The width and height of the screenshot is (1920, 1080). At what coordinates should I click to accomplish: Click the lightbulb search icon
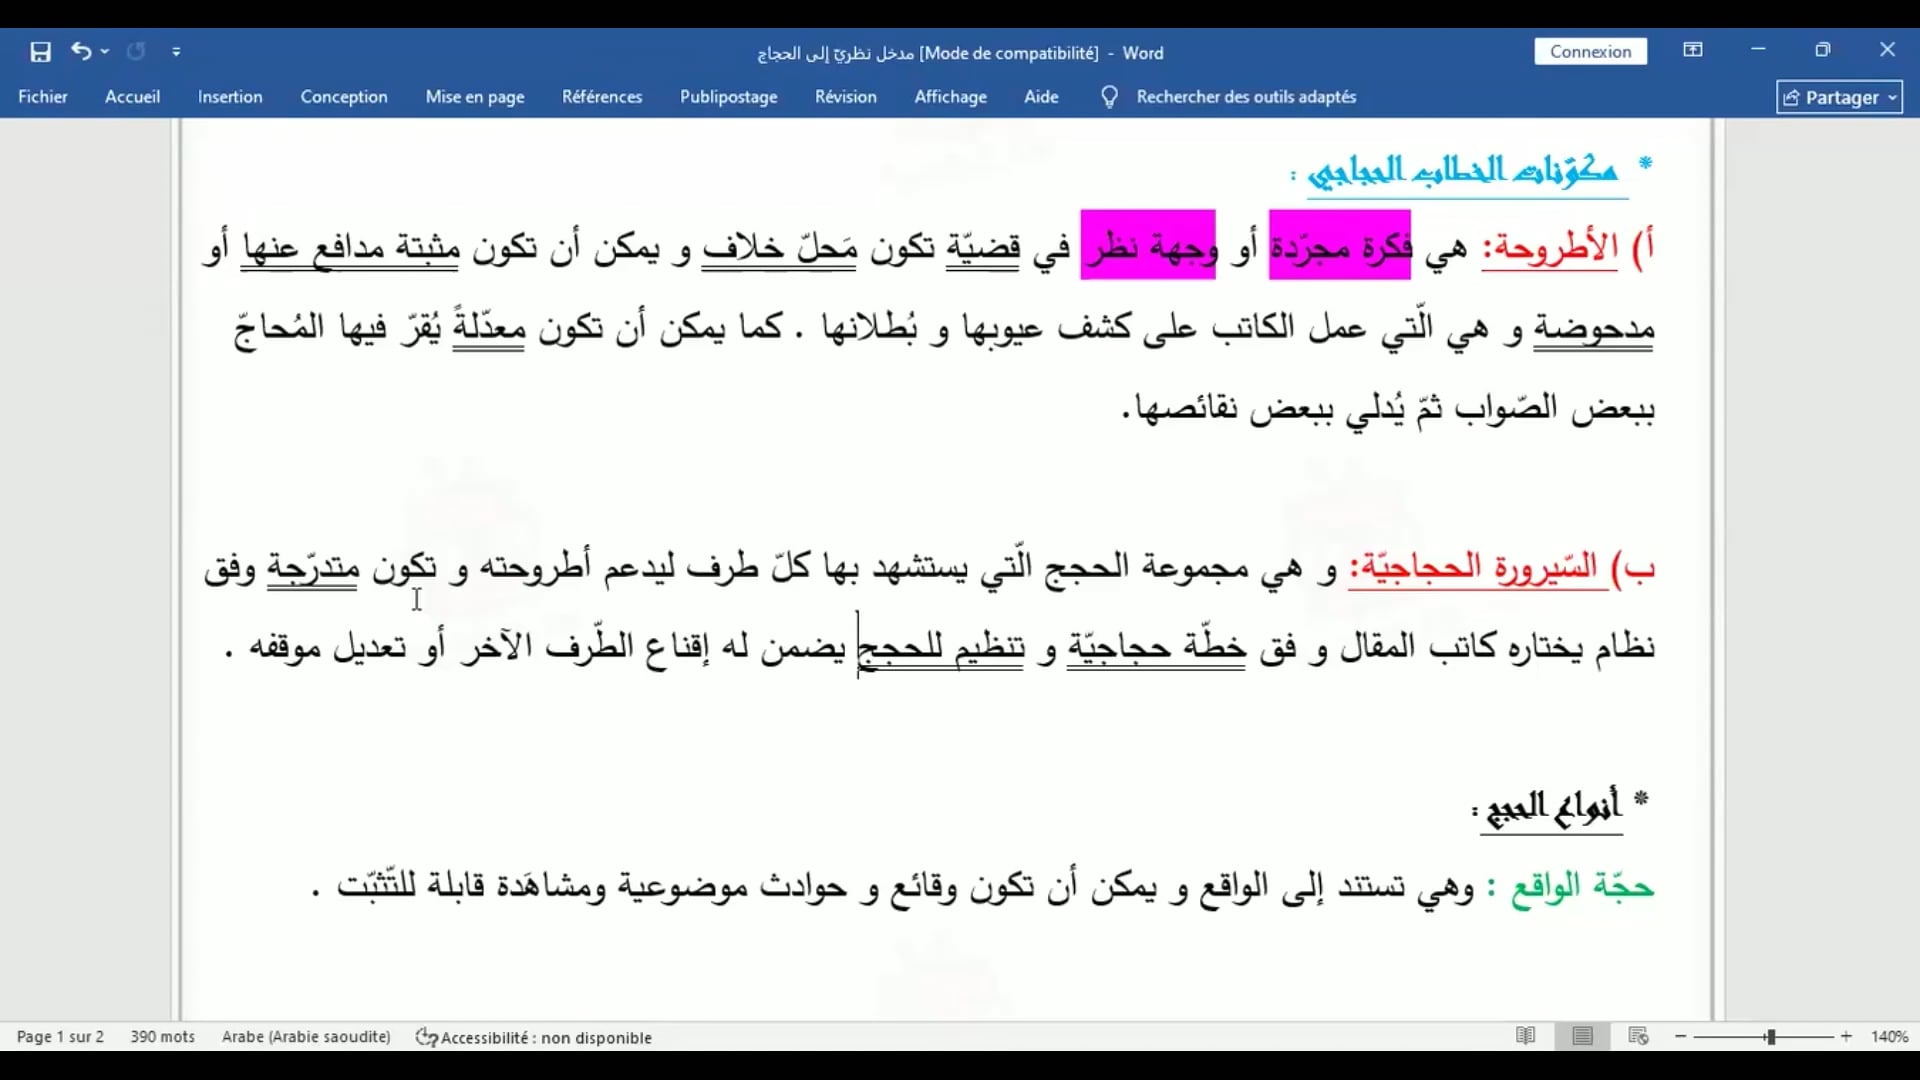[1109, 97]
